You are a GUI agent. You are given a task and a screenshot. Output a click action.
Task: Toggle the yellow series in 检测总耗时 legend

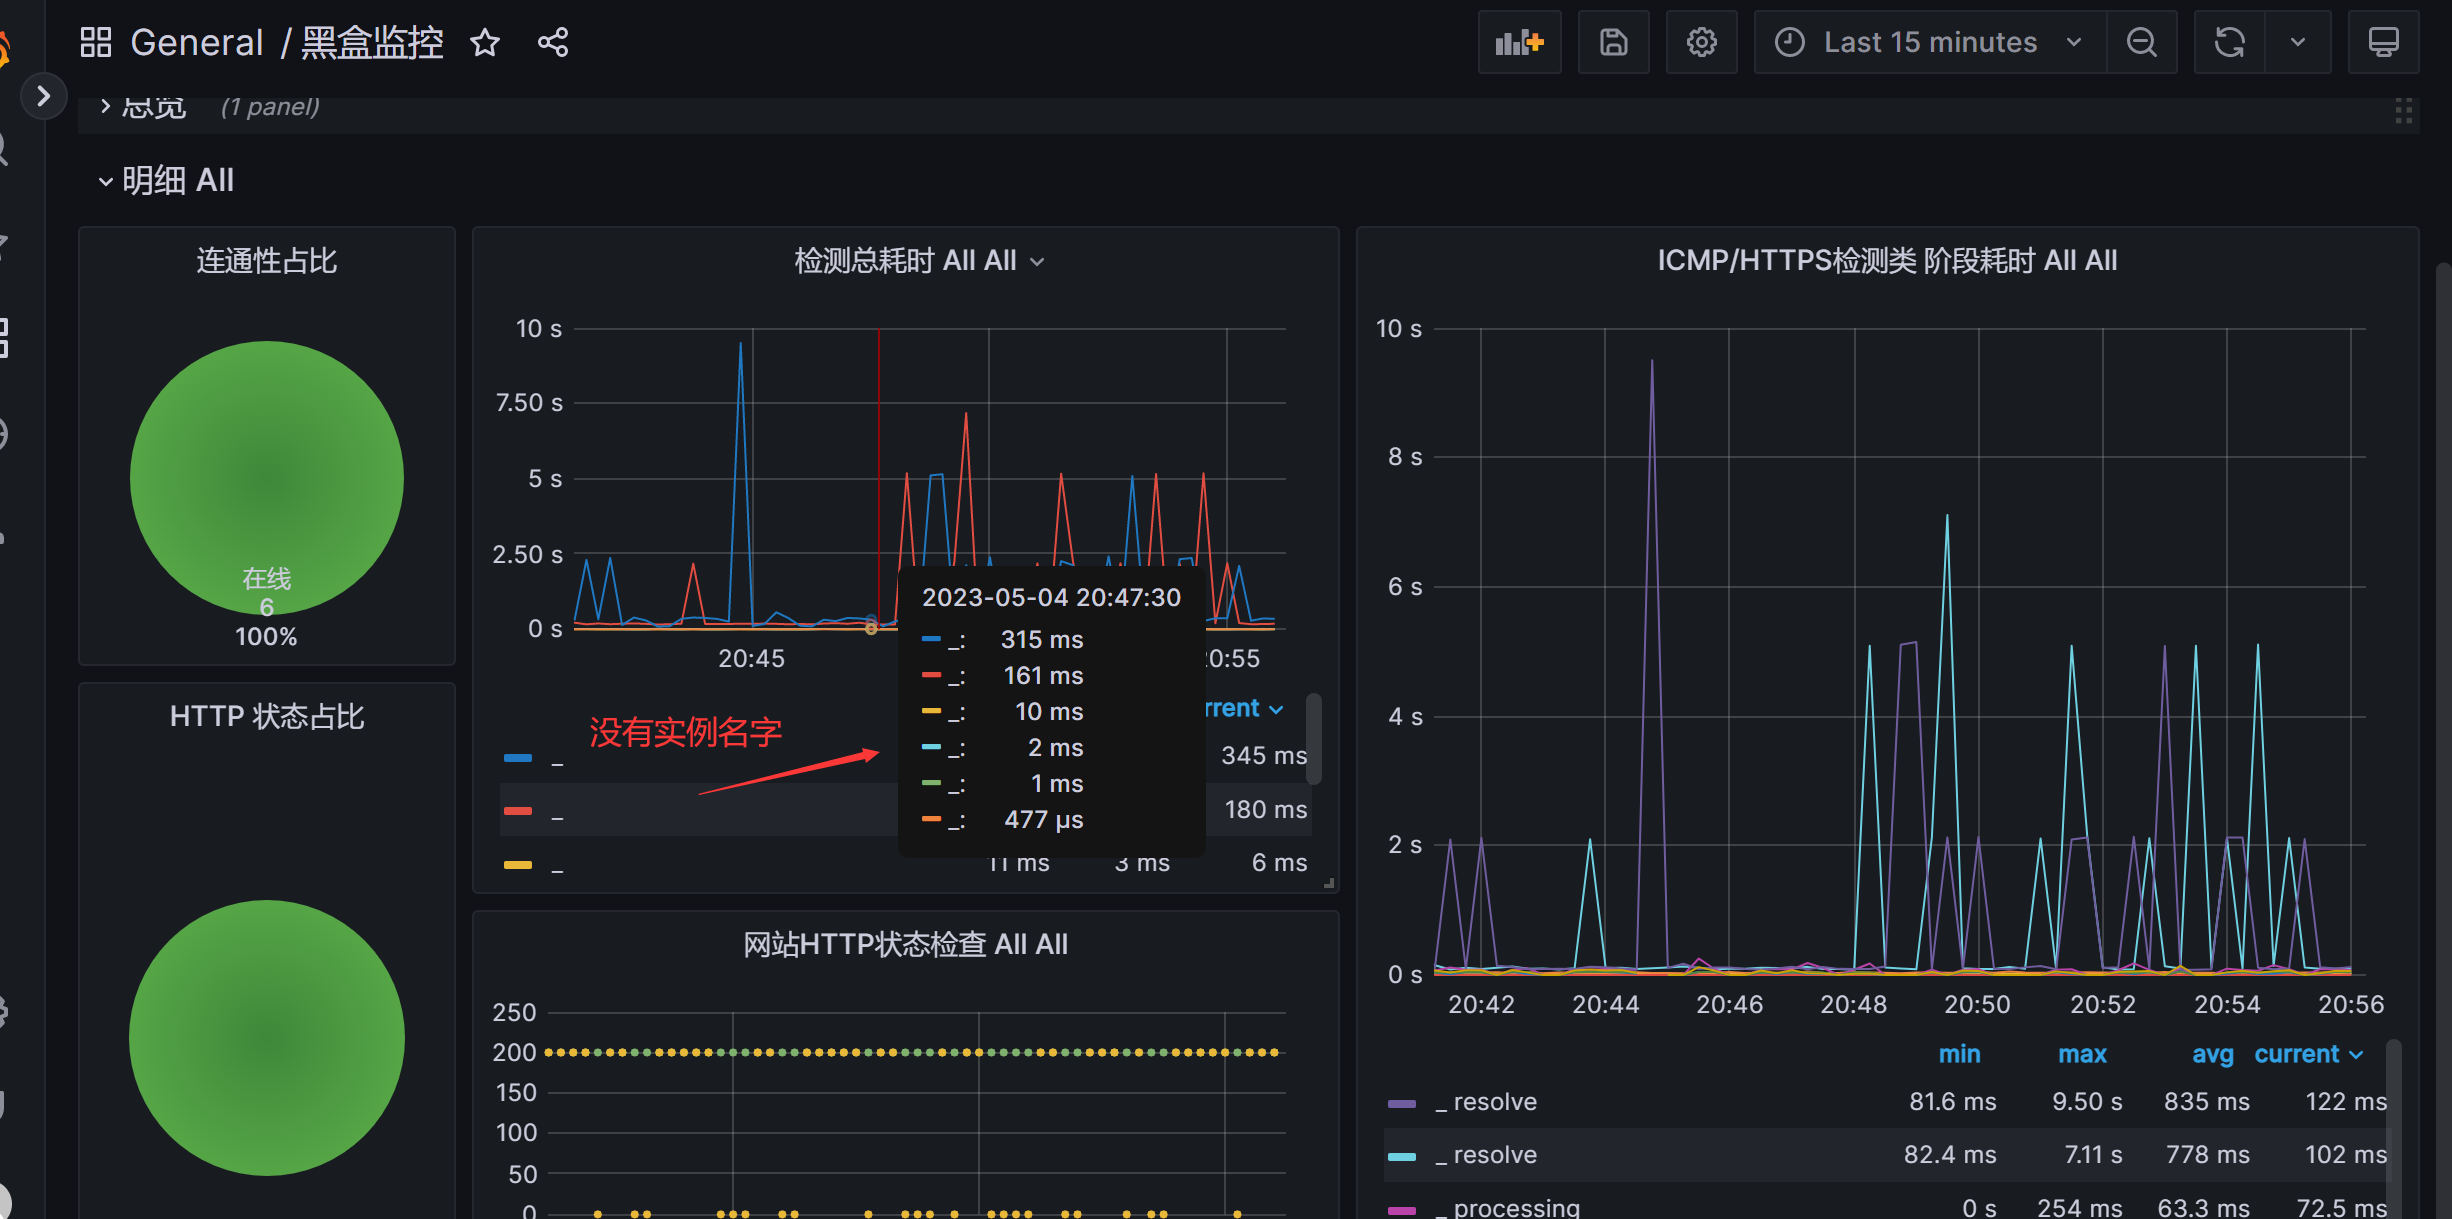coord(518,865)
